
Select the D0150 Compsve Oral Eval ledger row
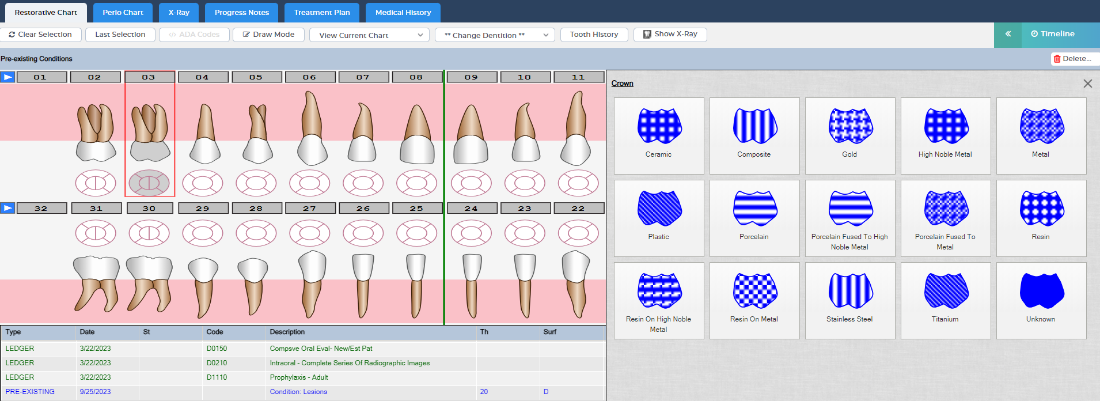(302, 348)
